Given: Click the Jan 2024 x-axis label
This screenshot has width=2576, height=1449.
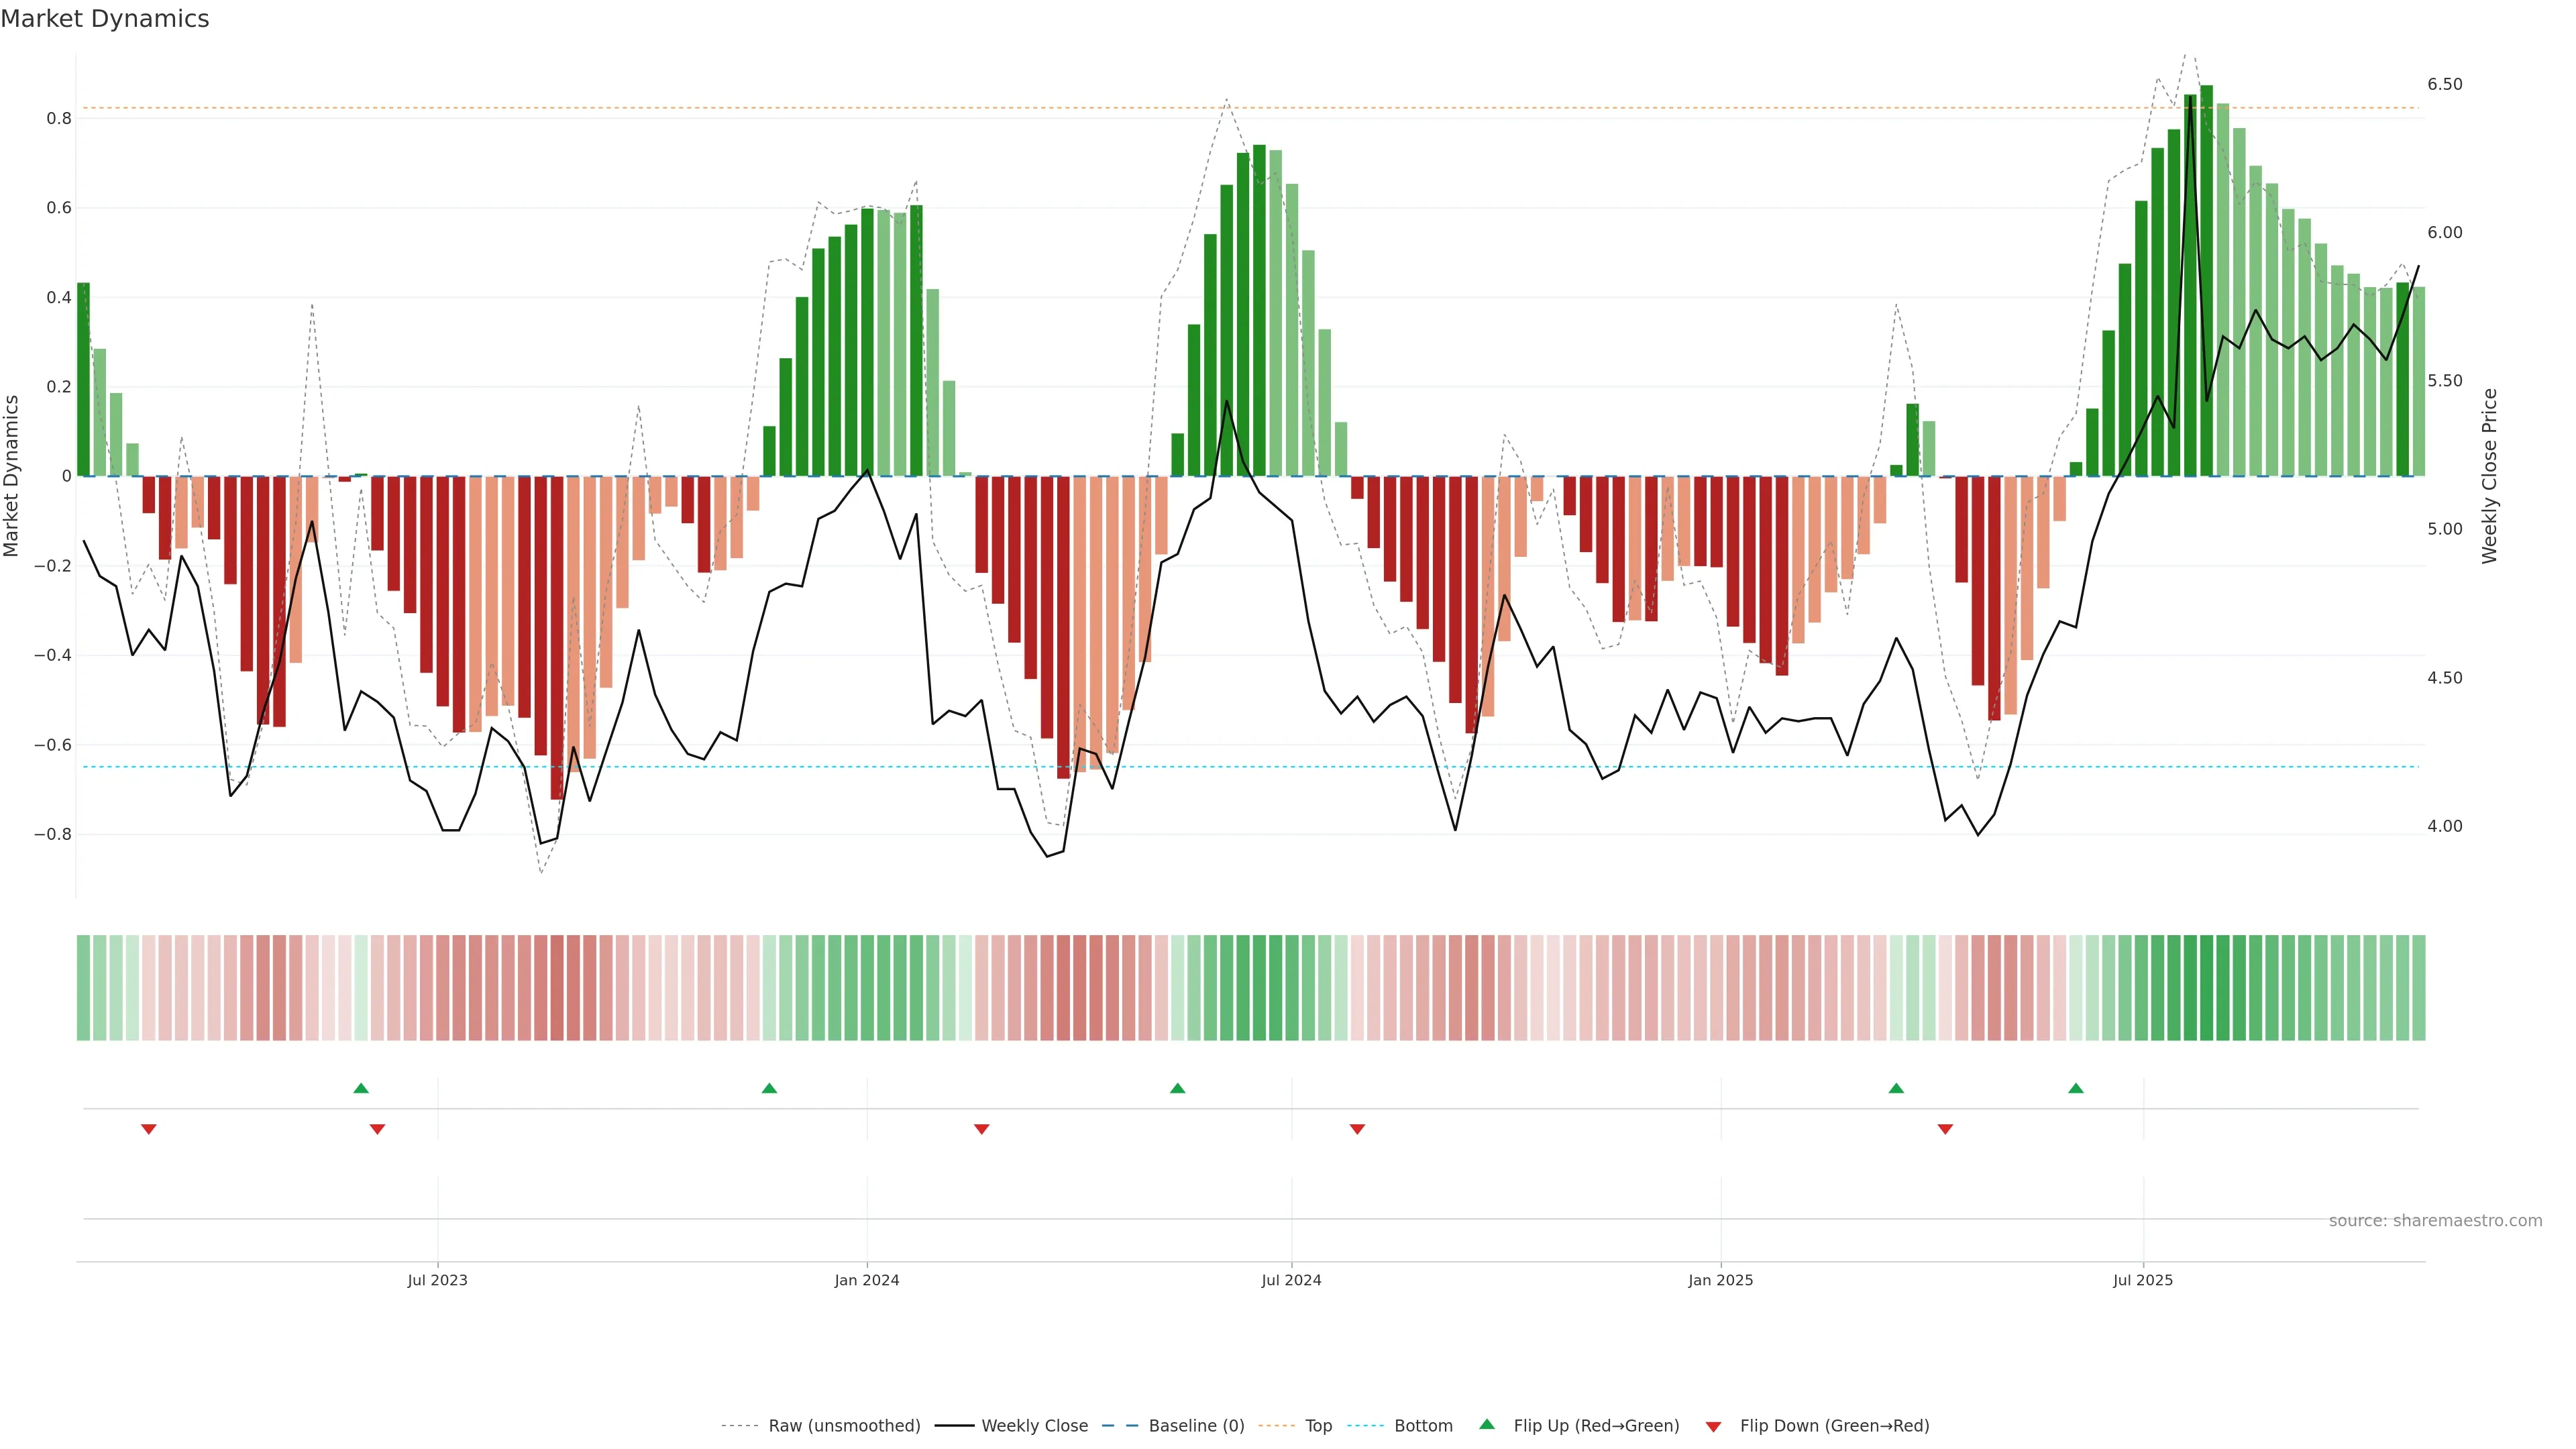Looking at the screenshot, I should click(x=867, y=1280).
